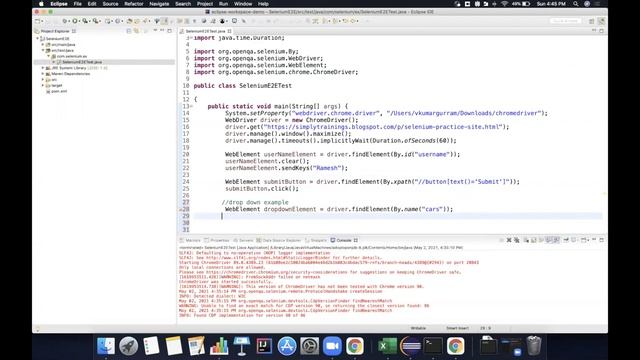Collapse the main method fold at line 13
The height and width of the screenshot is (360, 640).
click(x=191, y=106)
